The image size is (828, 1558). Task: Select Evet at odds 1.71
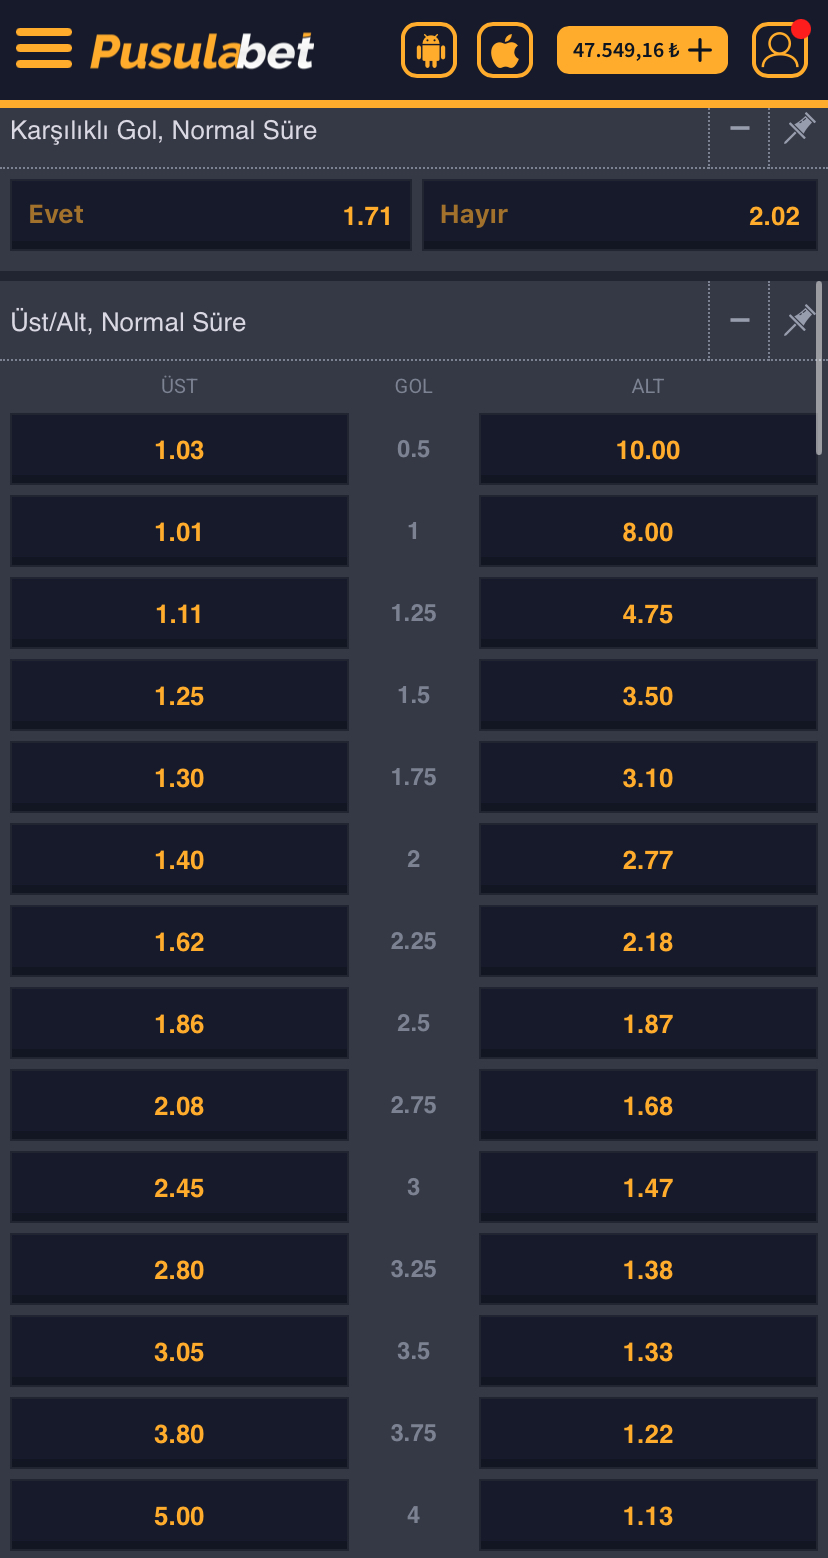pos(211,215)
